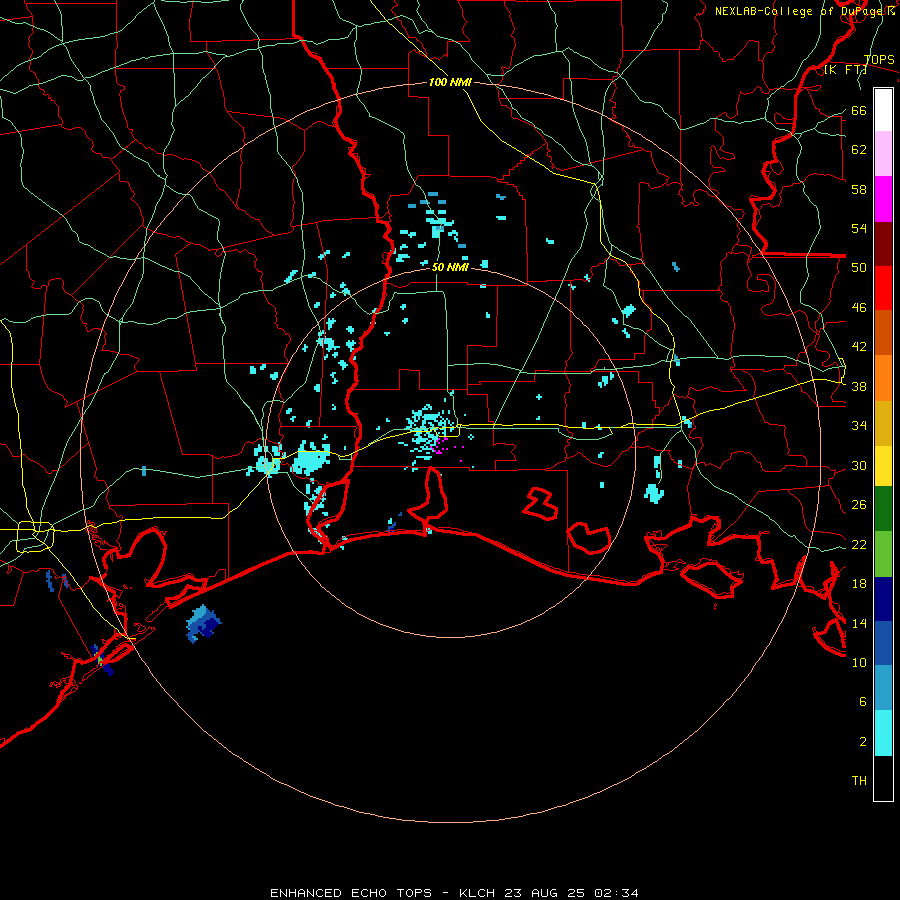The image size is (900, 900).
Task: Click the light pink 62 kft swatch
Action: (883, 153)
